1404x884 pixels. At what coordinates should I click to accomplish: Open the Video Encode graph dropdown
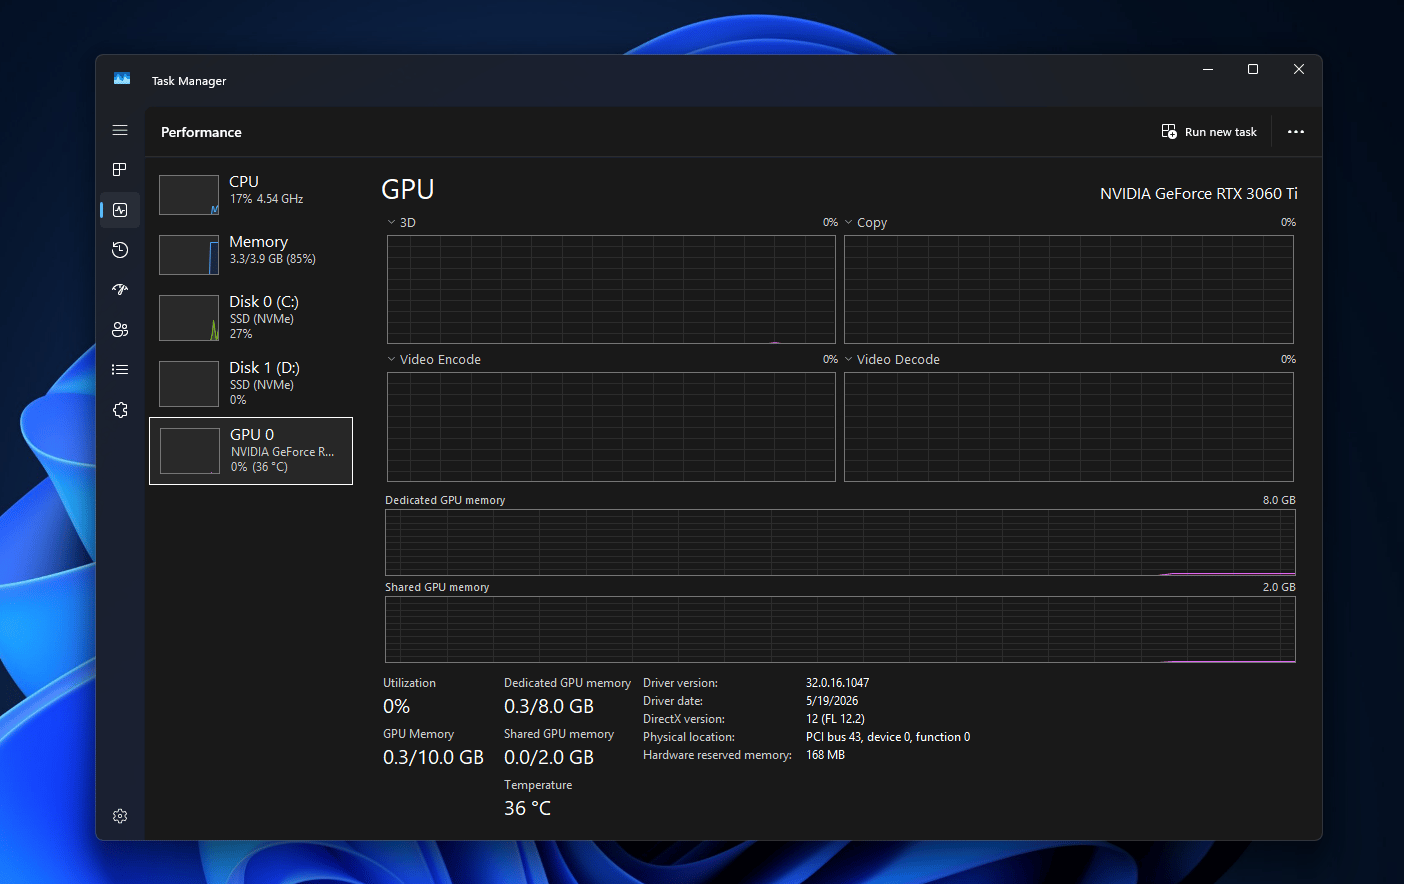tap(434, 359)
